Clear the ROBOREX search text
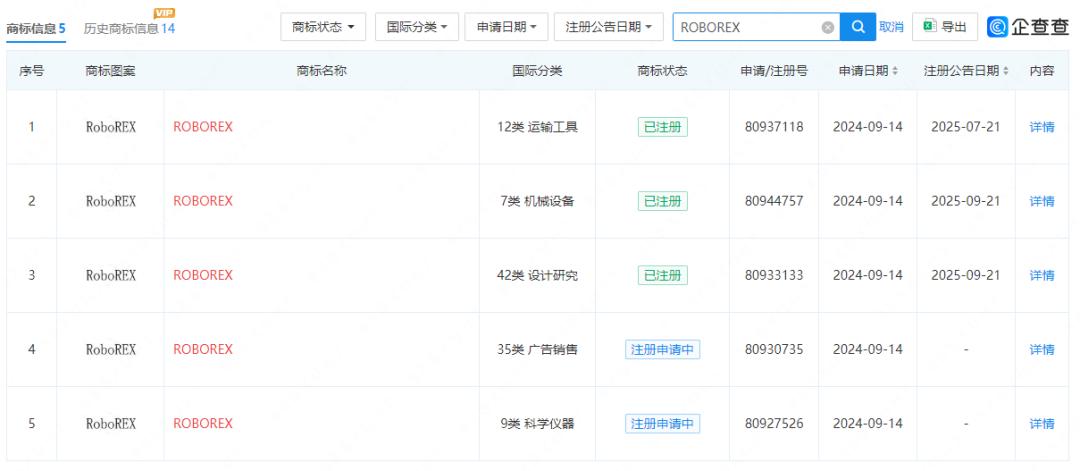This screenshot has height=471, width=1080. (827, 28)
